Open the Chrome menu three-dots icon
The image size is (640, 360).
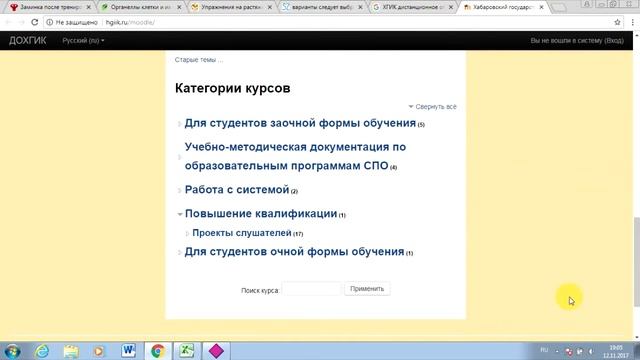click(x=632, y=22)
